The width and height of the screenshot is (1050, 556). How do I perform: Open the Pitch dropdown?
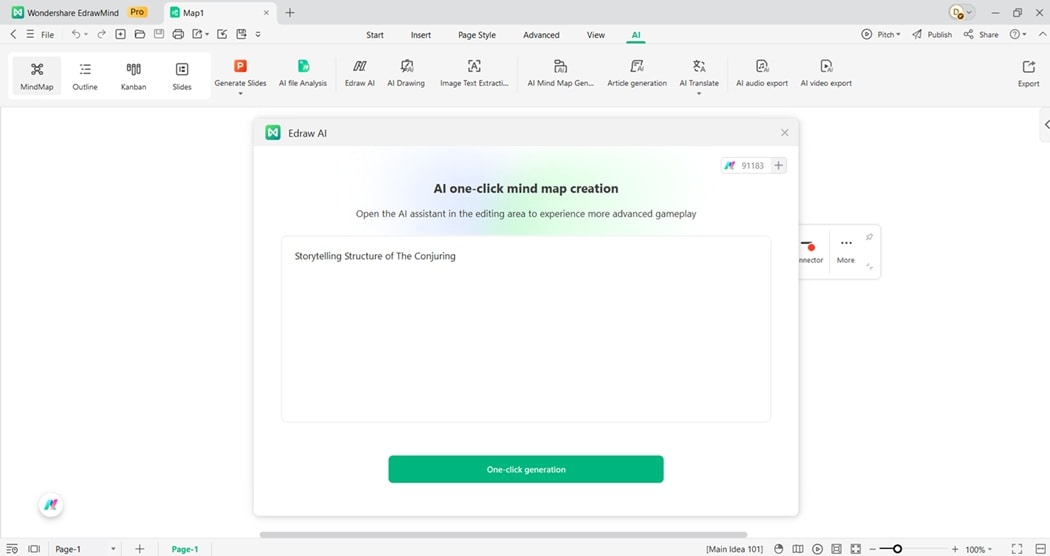pyautogui.click(x=881, y=34)
